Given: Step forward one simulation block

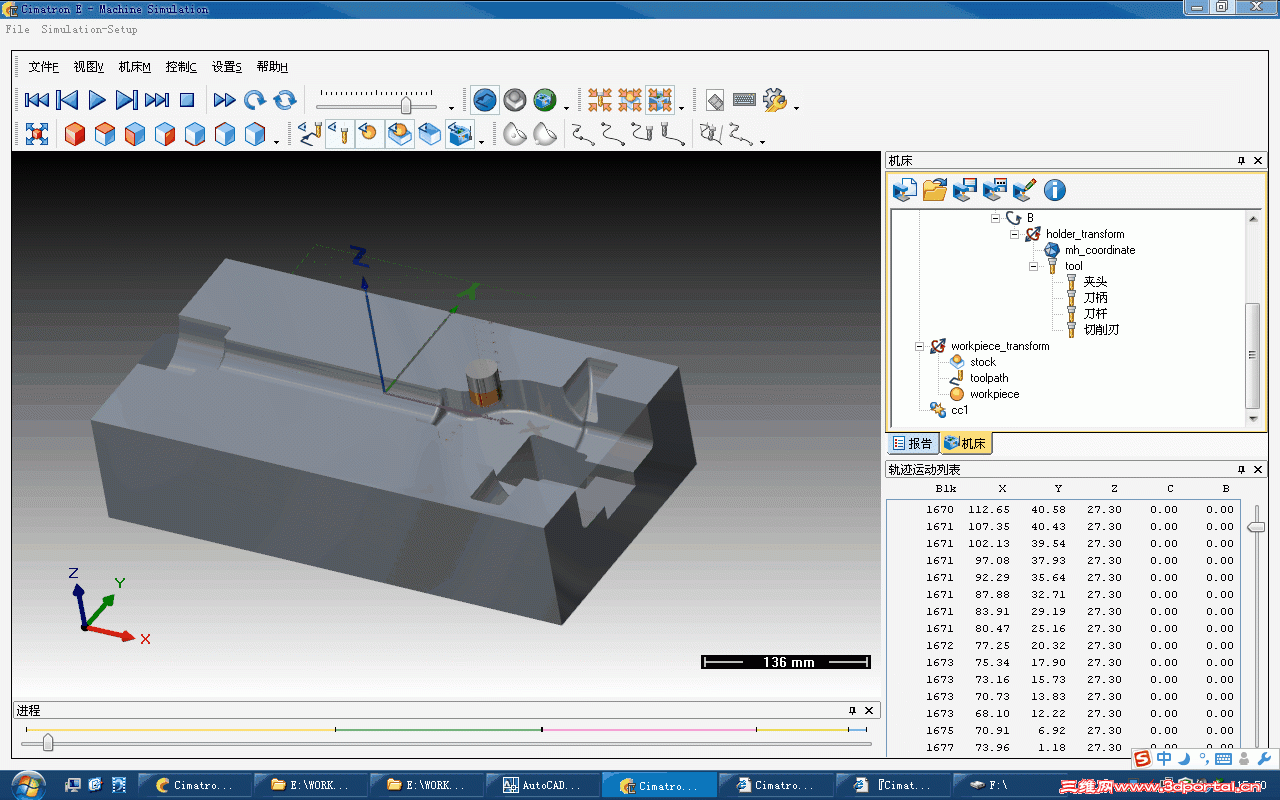Looking at the screenshot, I should tap(126, 100).
